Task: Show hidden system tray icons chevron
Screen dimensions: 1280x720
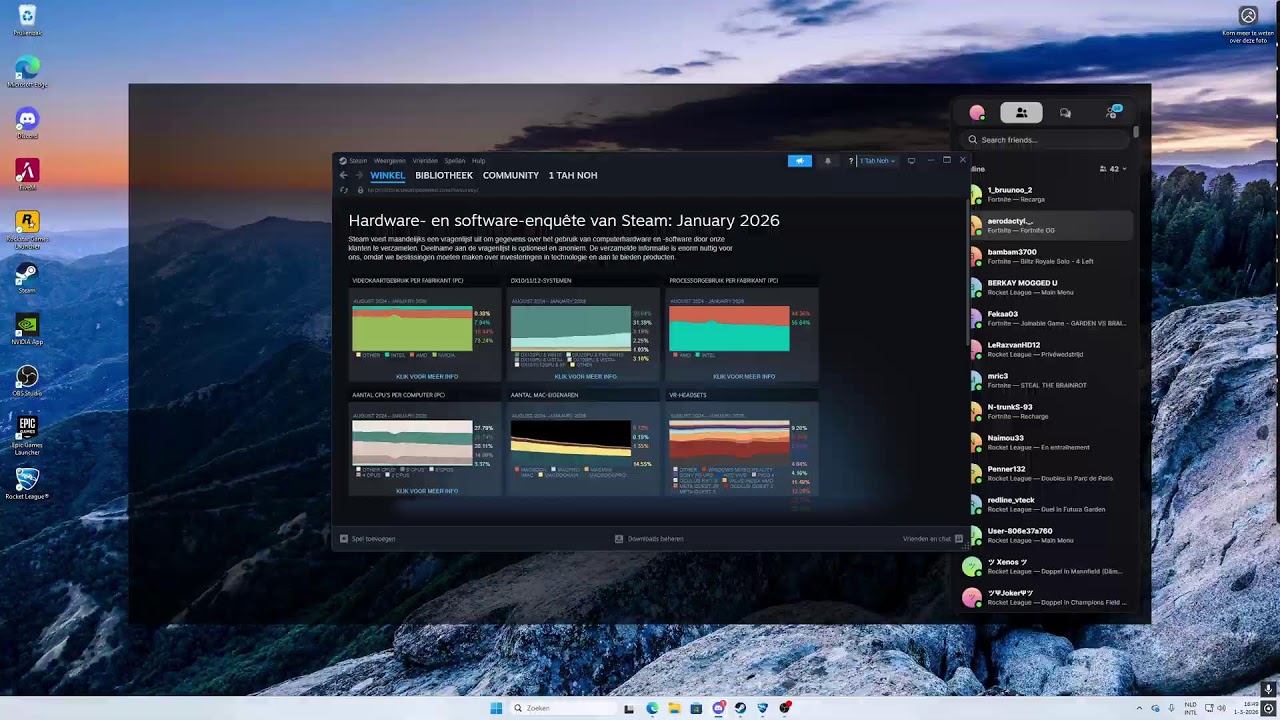Action: coord(1138,708)
